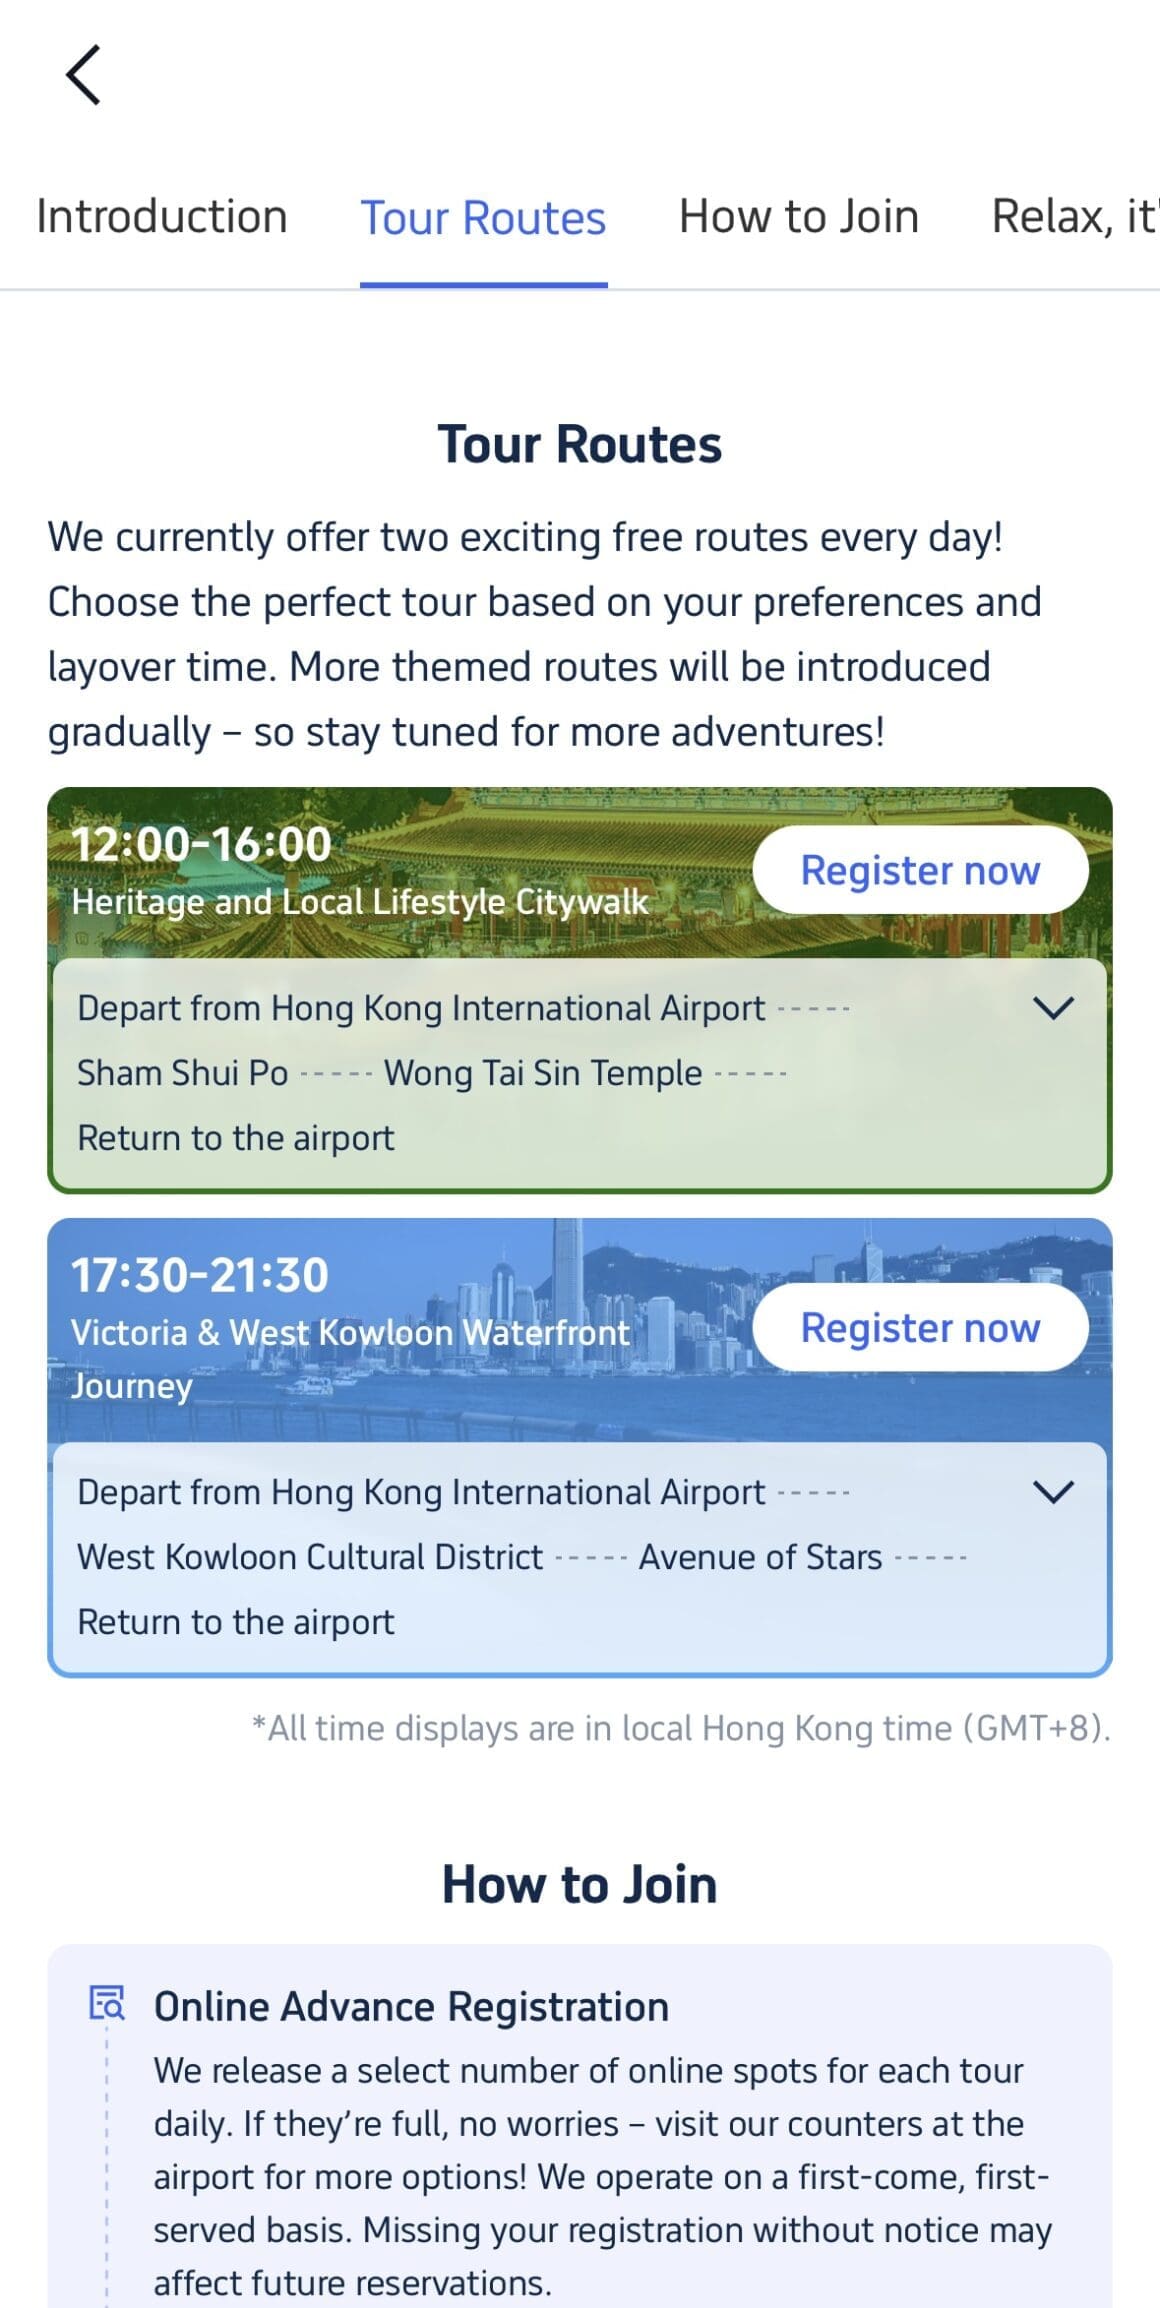The width and height of the screenshot is (1160, 2308).
Task: Expand the Heritage Citywalk route details chevron
Action: 1053,1008
